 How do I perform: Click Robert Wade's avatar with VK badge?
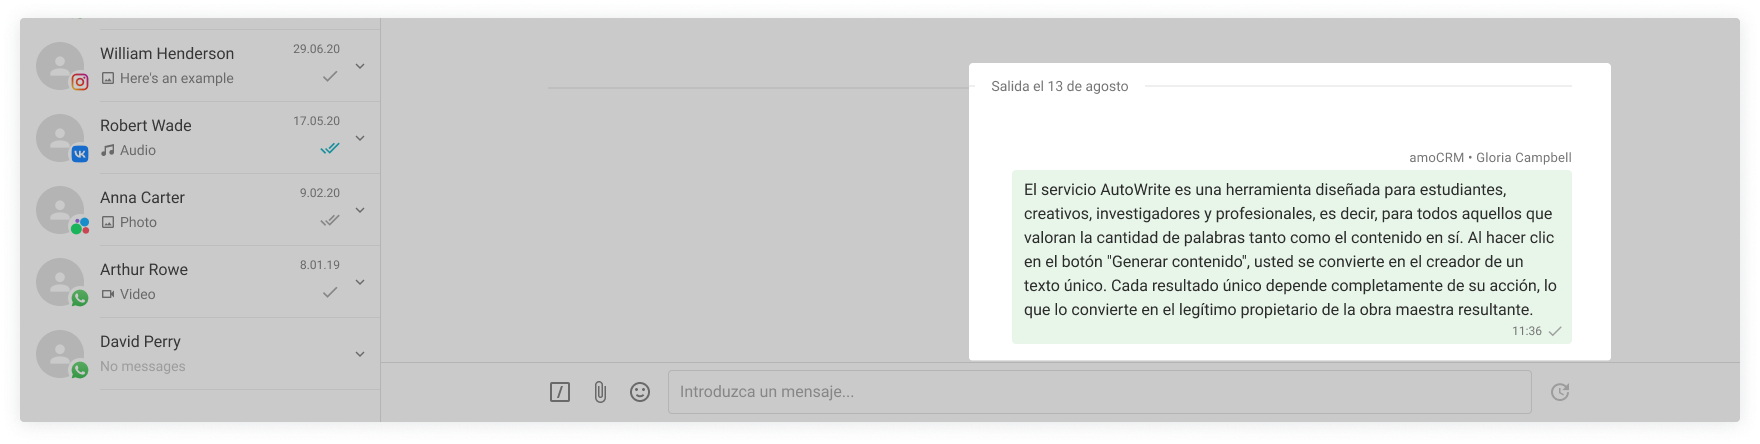pyautogui.click(x=60, y=138)
